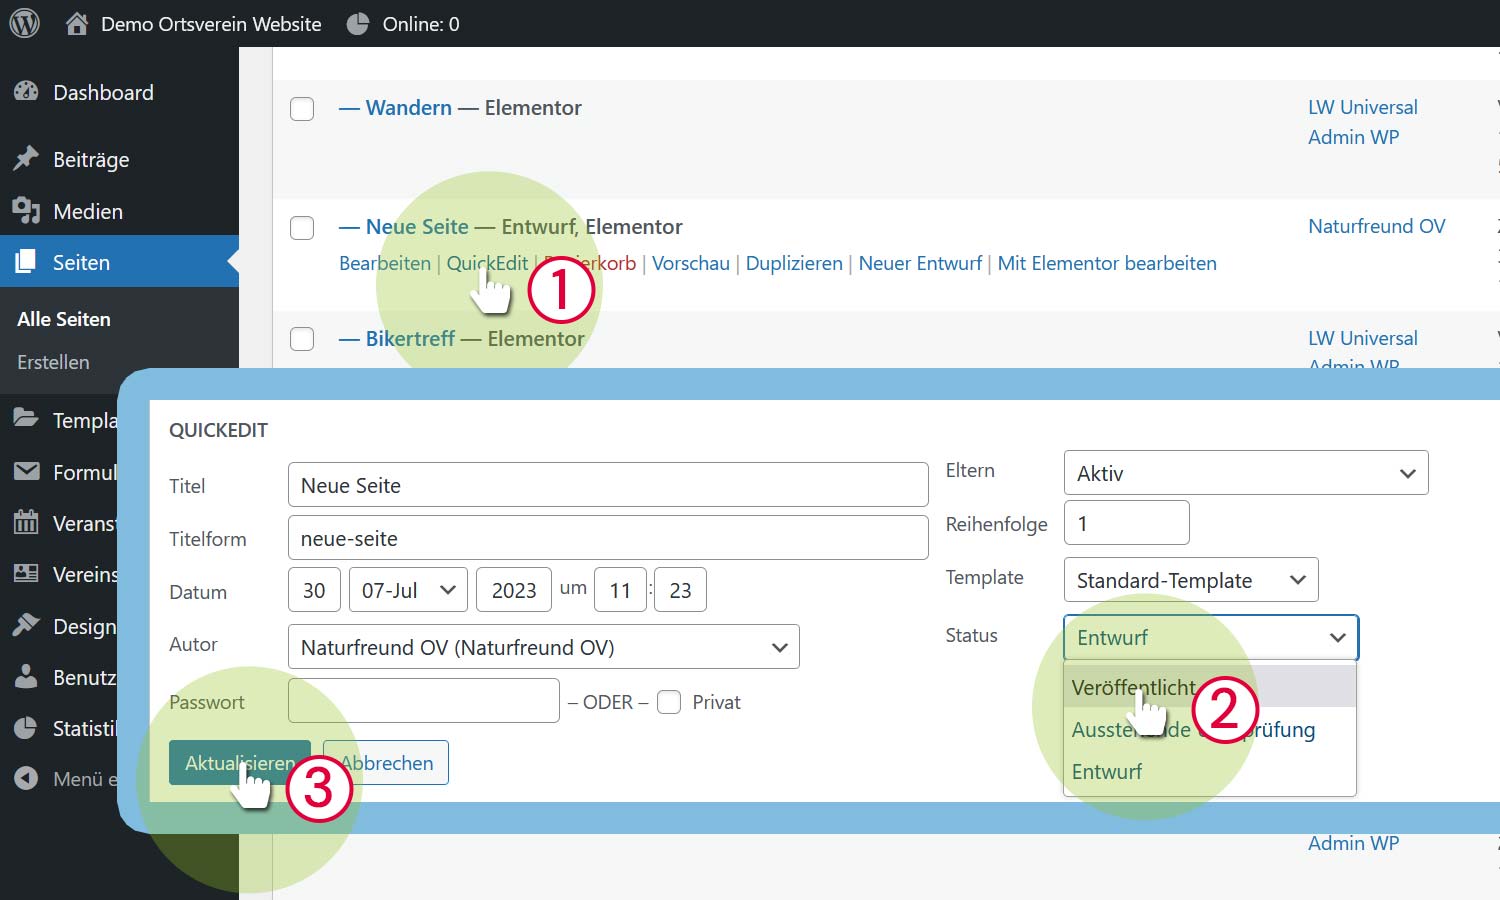The height and width of the screenshot is (900, 1500).
Task: Click the Reihenfolge field showing 1
Action: click(x=1126, y=523)
